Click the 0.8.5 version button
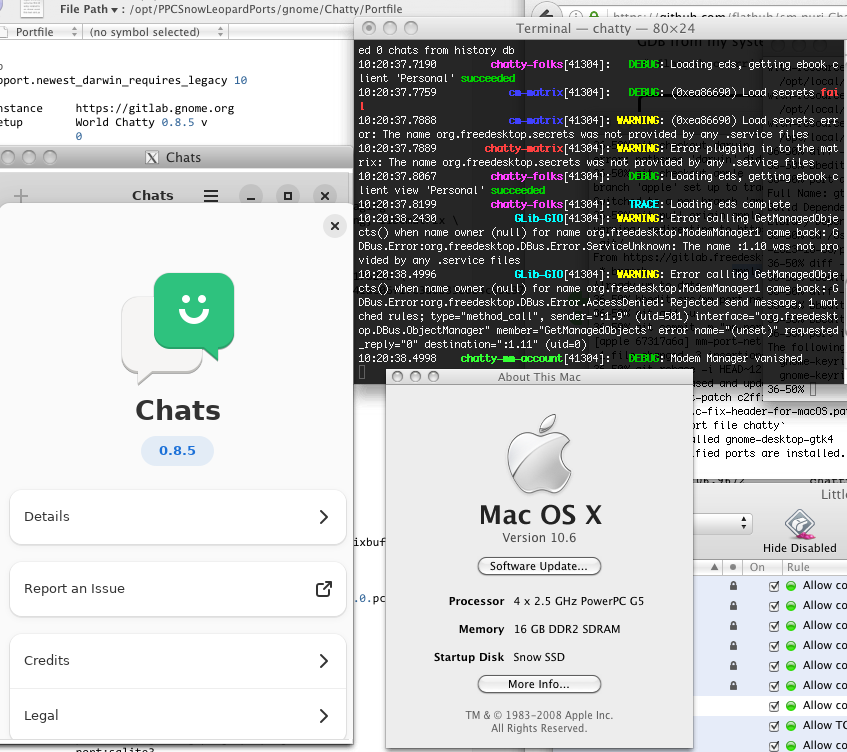The width and height of the screenshot is (847, 752). tap(177, 451)
